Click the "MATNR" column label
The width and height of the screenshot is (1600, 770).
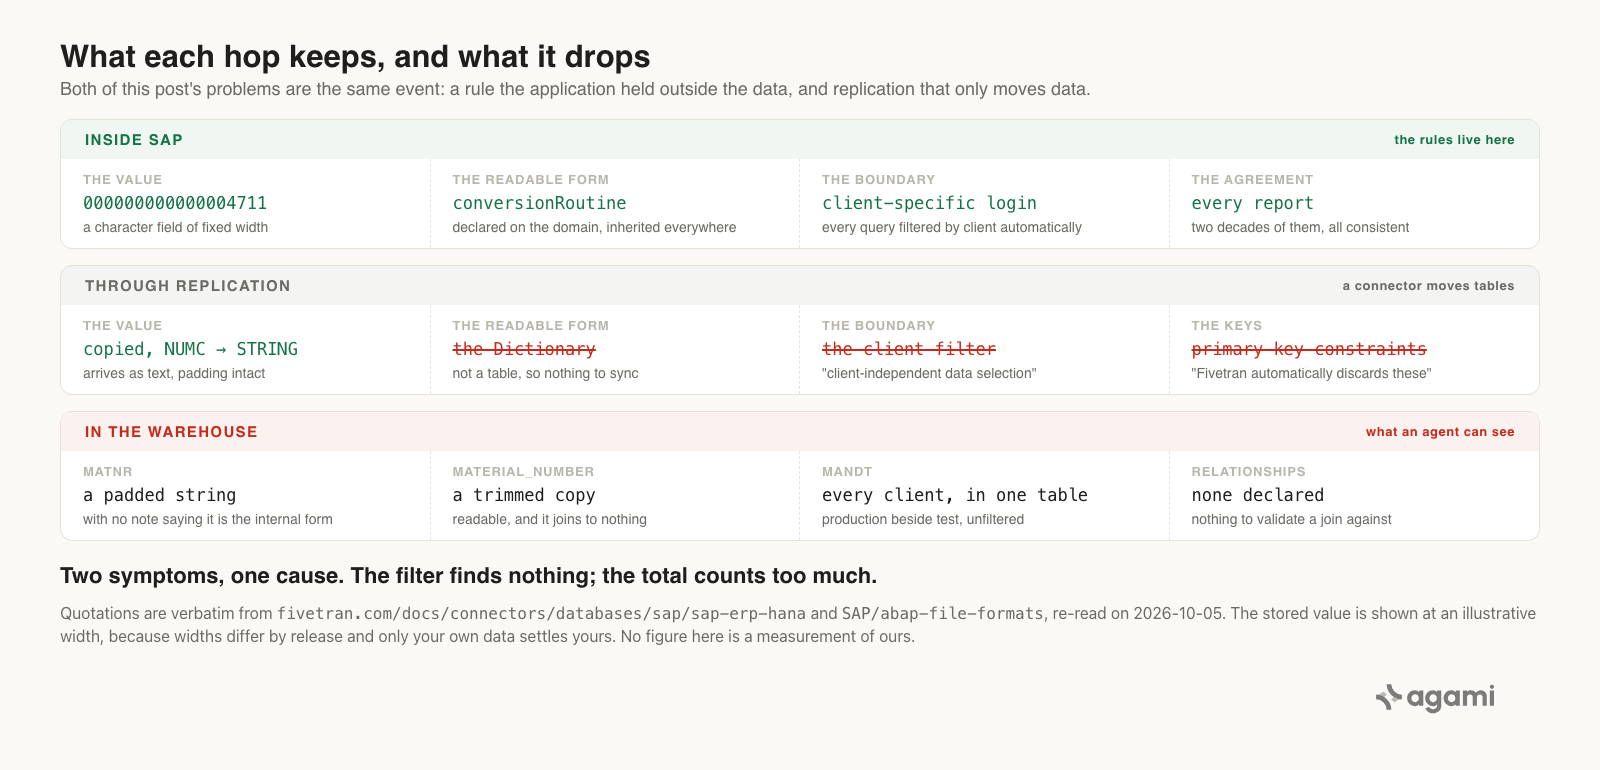click(x=108, y=472)
